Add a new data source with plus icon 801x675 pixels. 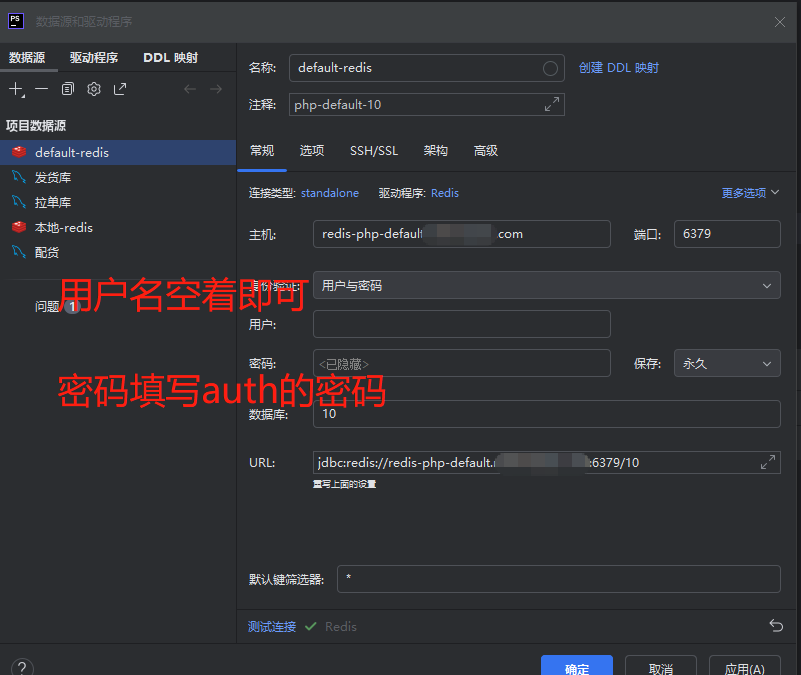[16, 89]
